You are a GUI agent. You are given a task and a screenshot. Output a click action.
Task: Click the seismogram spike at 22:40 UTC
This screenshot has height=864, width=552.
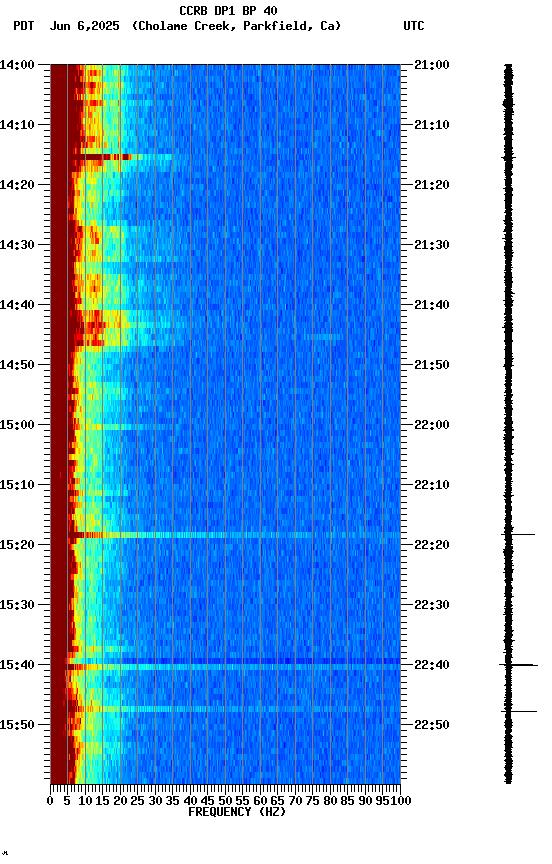coord(518,665)
